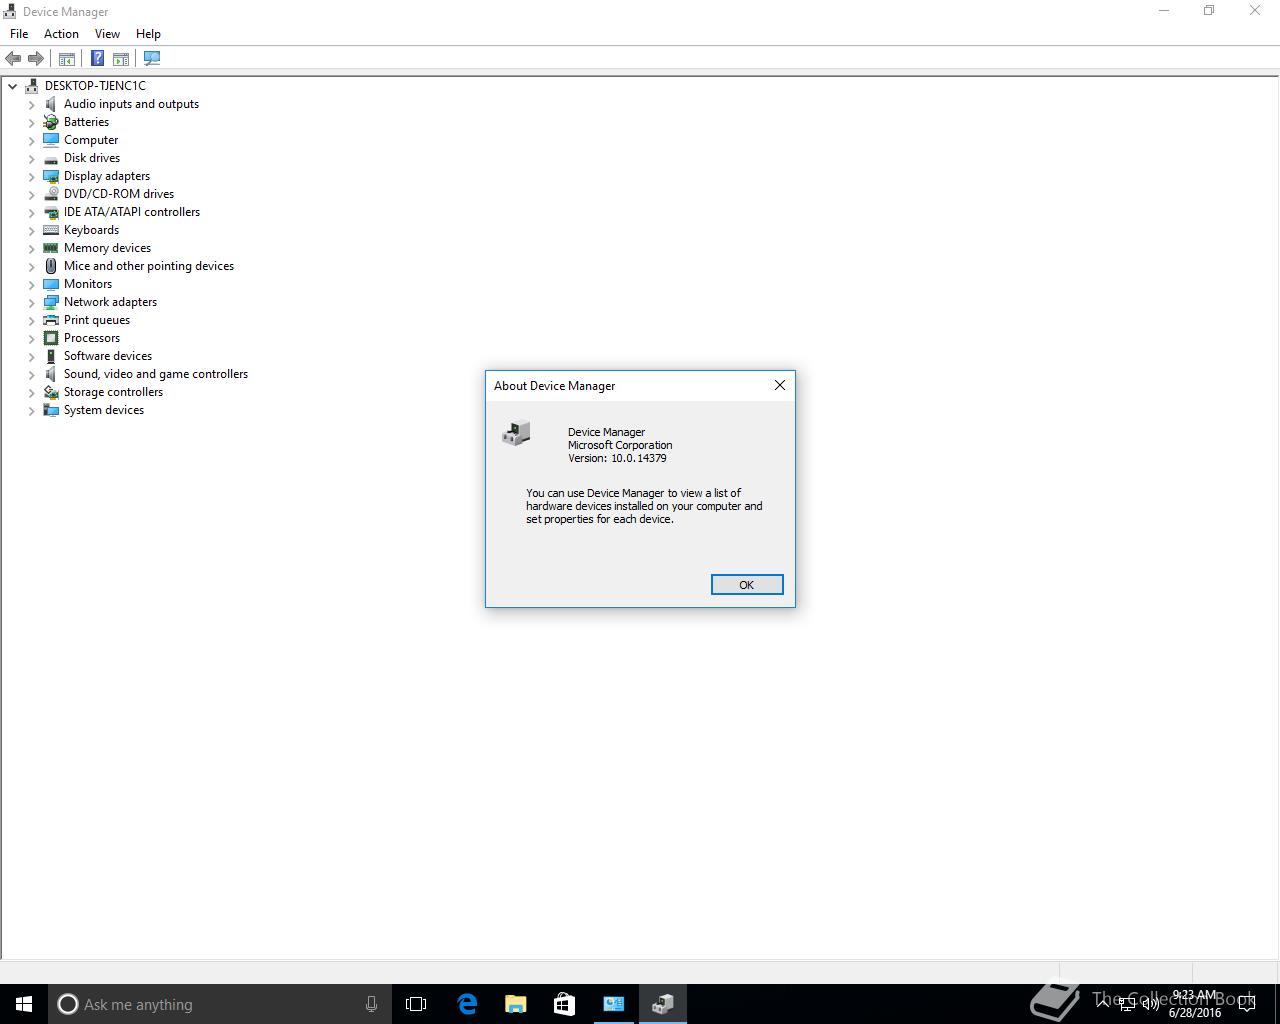The width and height of the screenshot is (1280, 1024).
Task: Expand the Software devices arrow
Action: [32, 356]
